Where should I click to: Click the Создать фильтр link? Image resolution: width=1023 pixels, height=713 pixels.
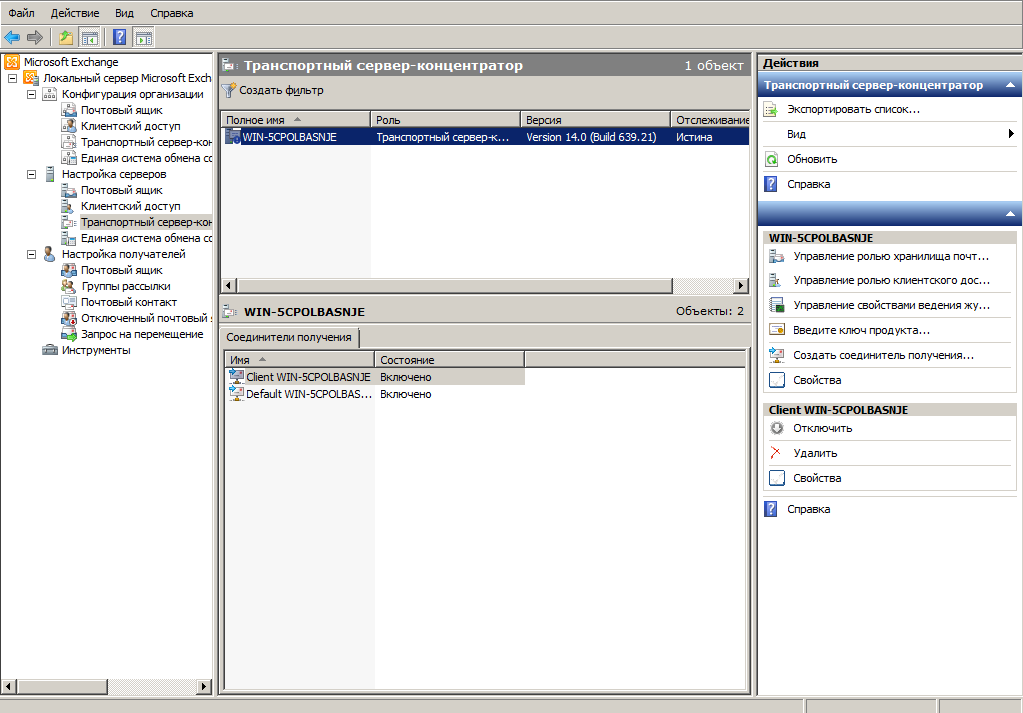281,91
